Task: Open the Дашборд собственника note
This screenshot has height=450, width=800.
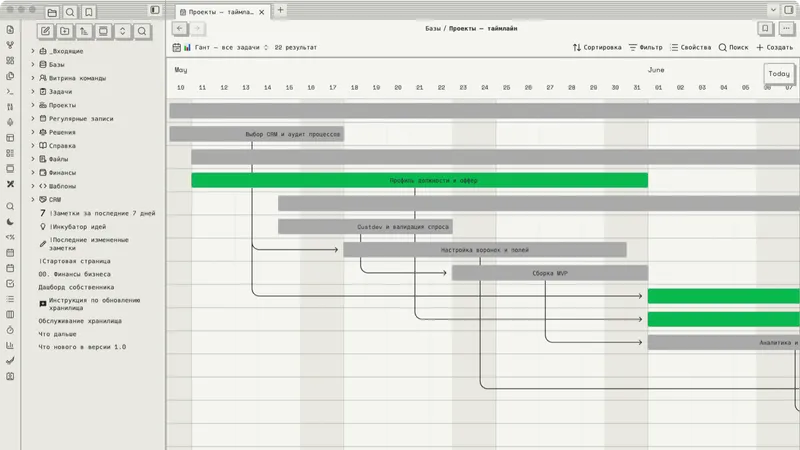Action: point(77,287)
